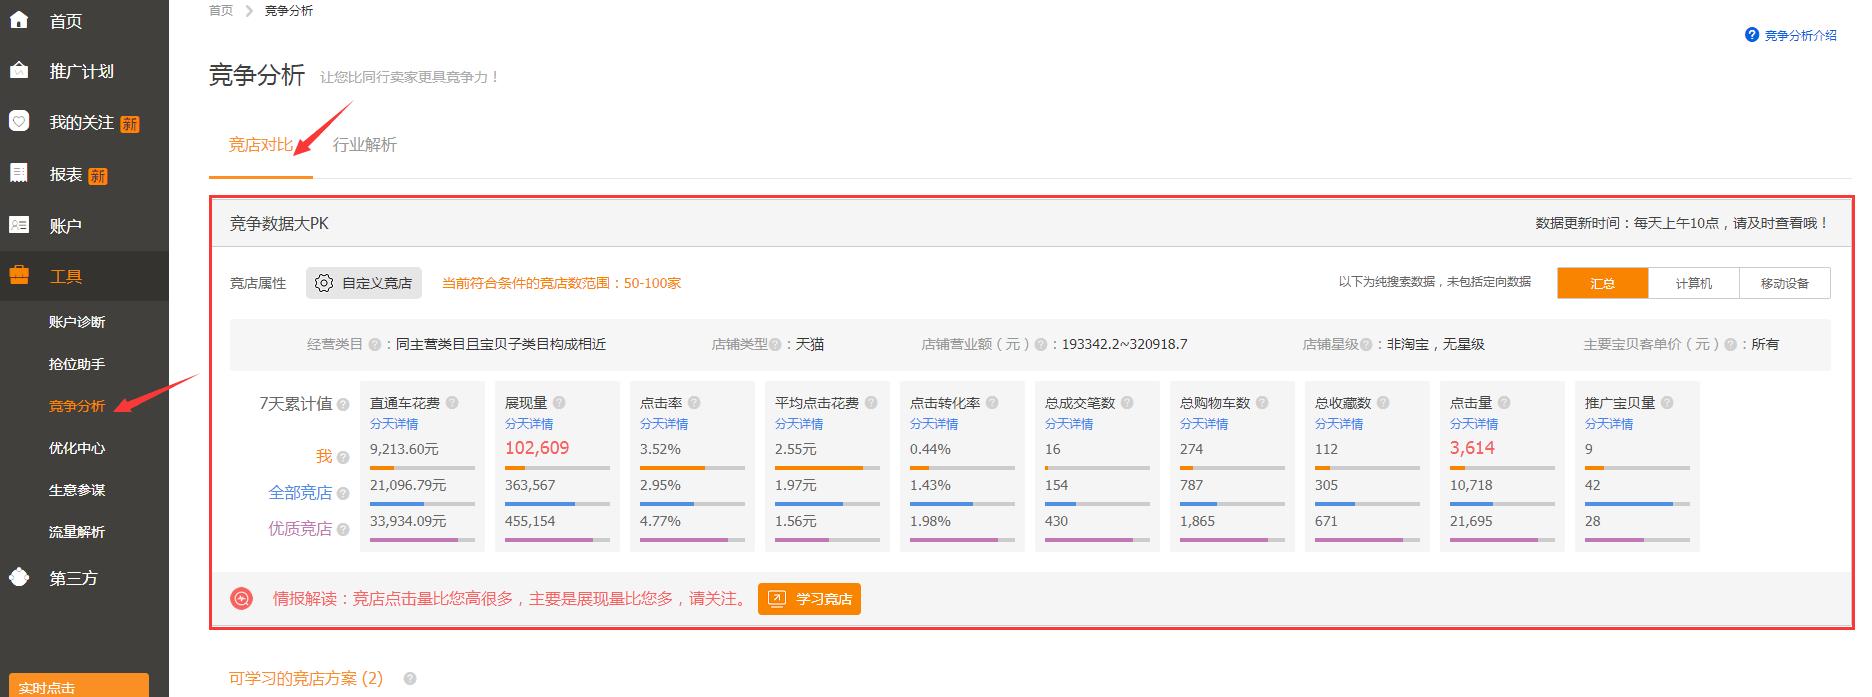Select the 汇总 data view toggle
1872x697 pixels.
pos(1602,283)
